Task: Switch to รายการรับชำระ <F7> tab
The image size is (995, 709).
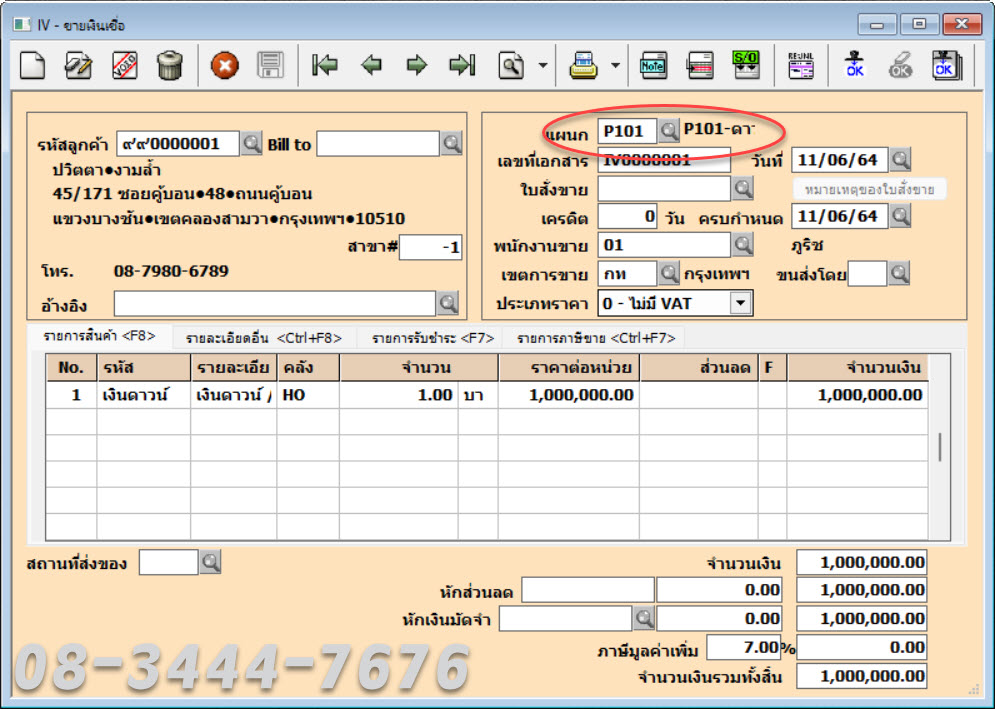Action: pyautogui.click(x=433, y=338)
